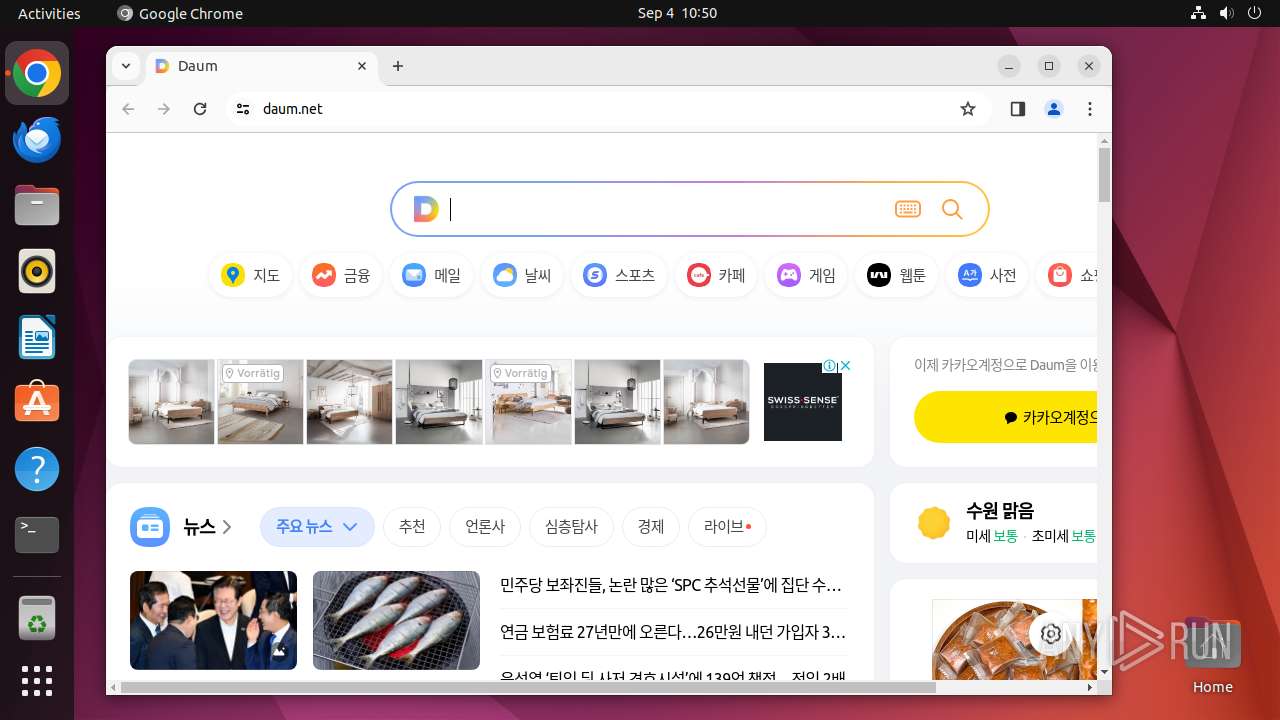Open 게임 game shortcut

[806, 275]
